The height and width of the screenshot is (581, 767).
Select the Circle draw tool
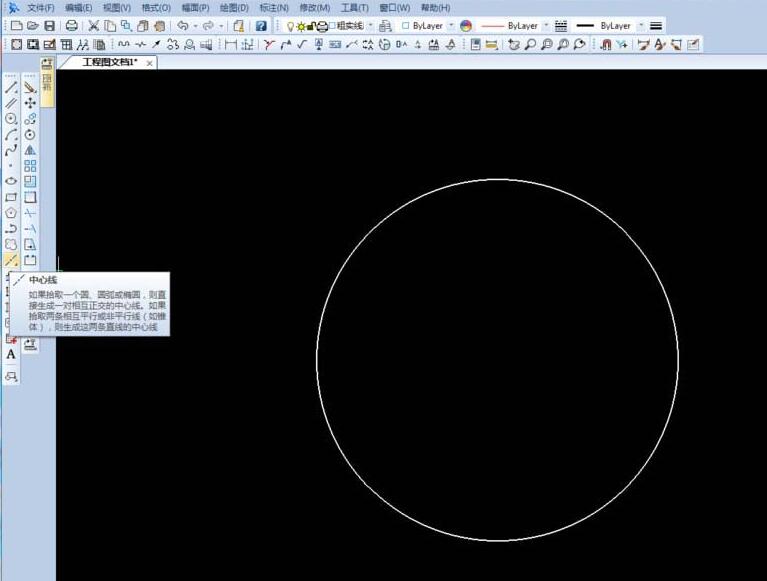click(x=11, y=119)
